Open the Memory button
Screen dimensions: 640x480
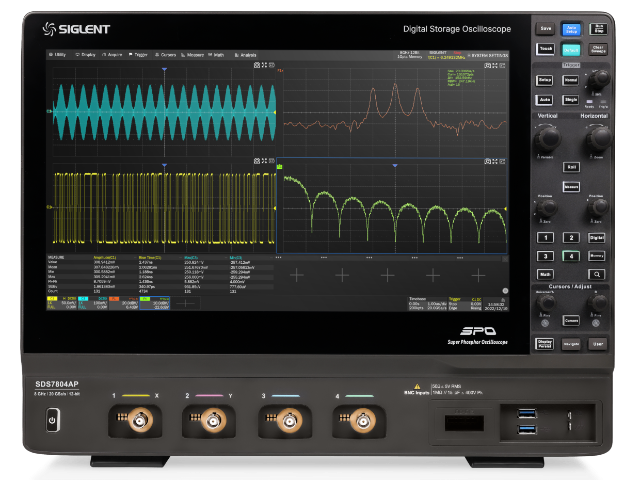click(x=597, y=256)
